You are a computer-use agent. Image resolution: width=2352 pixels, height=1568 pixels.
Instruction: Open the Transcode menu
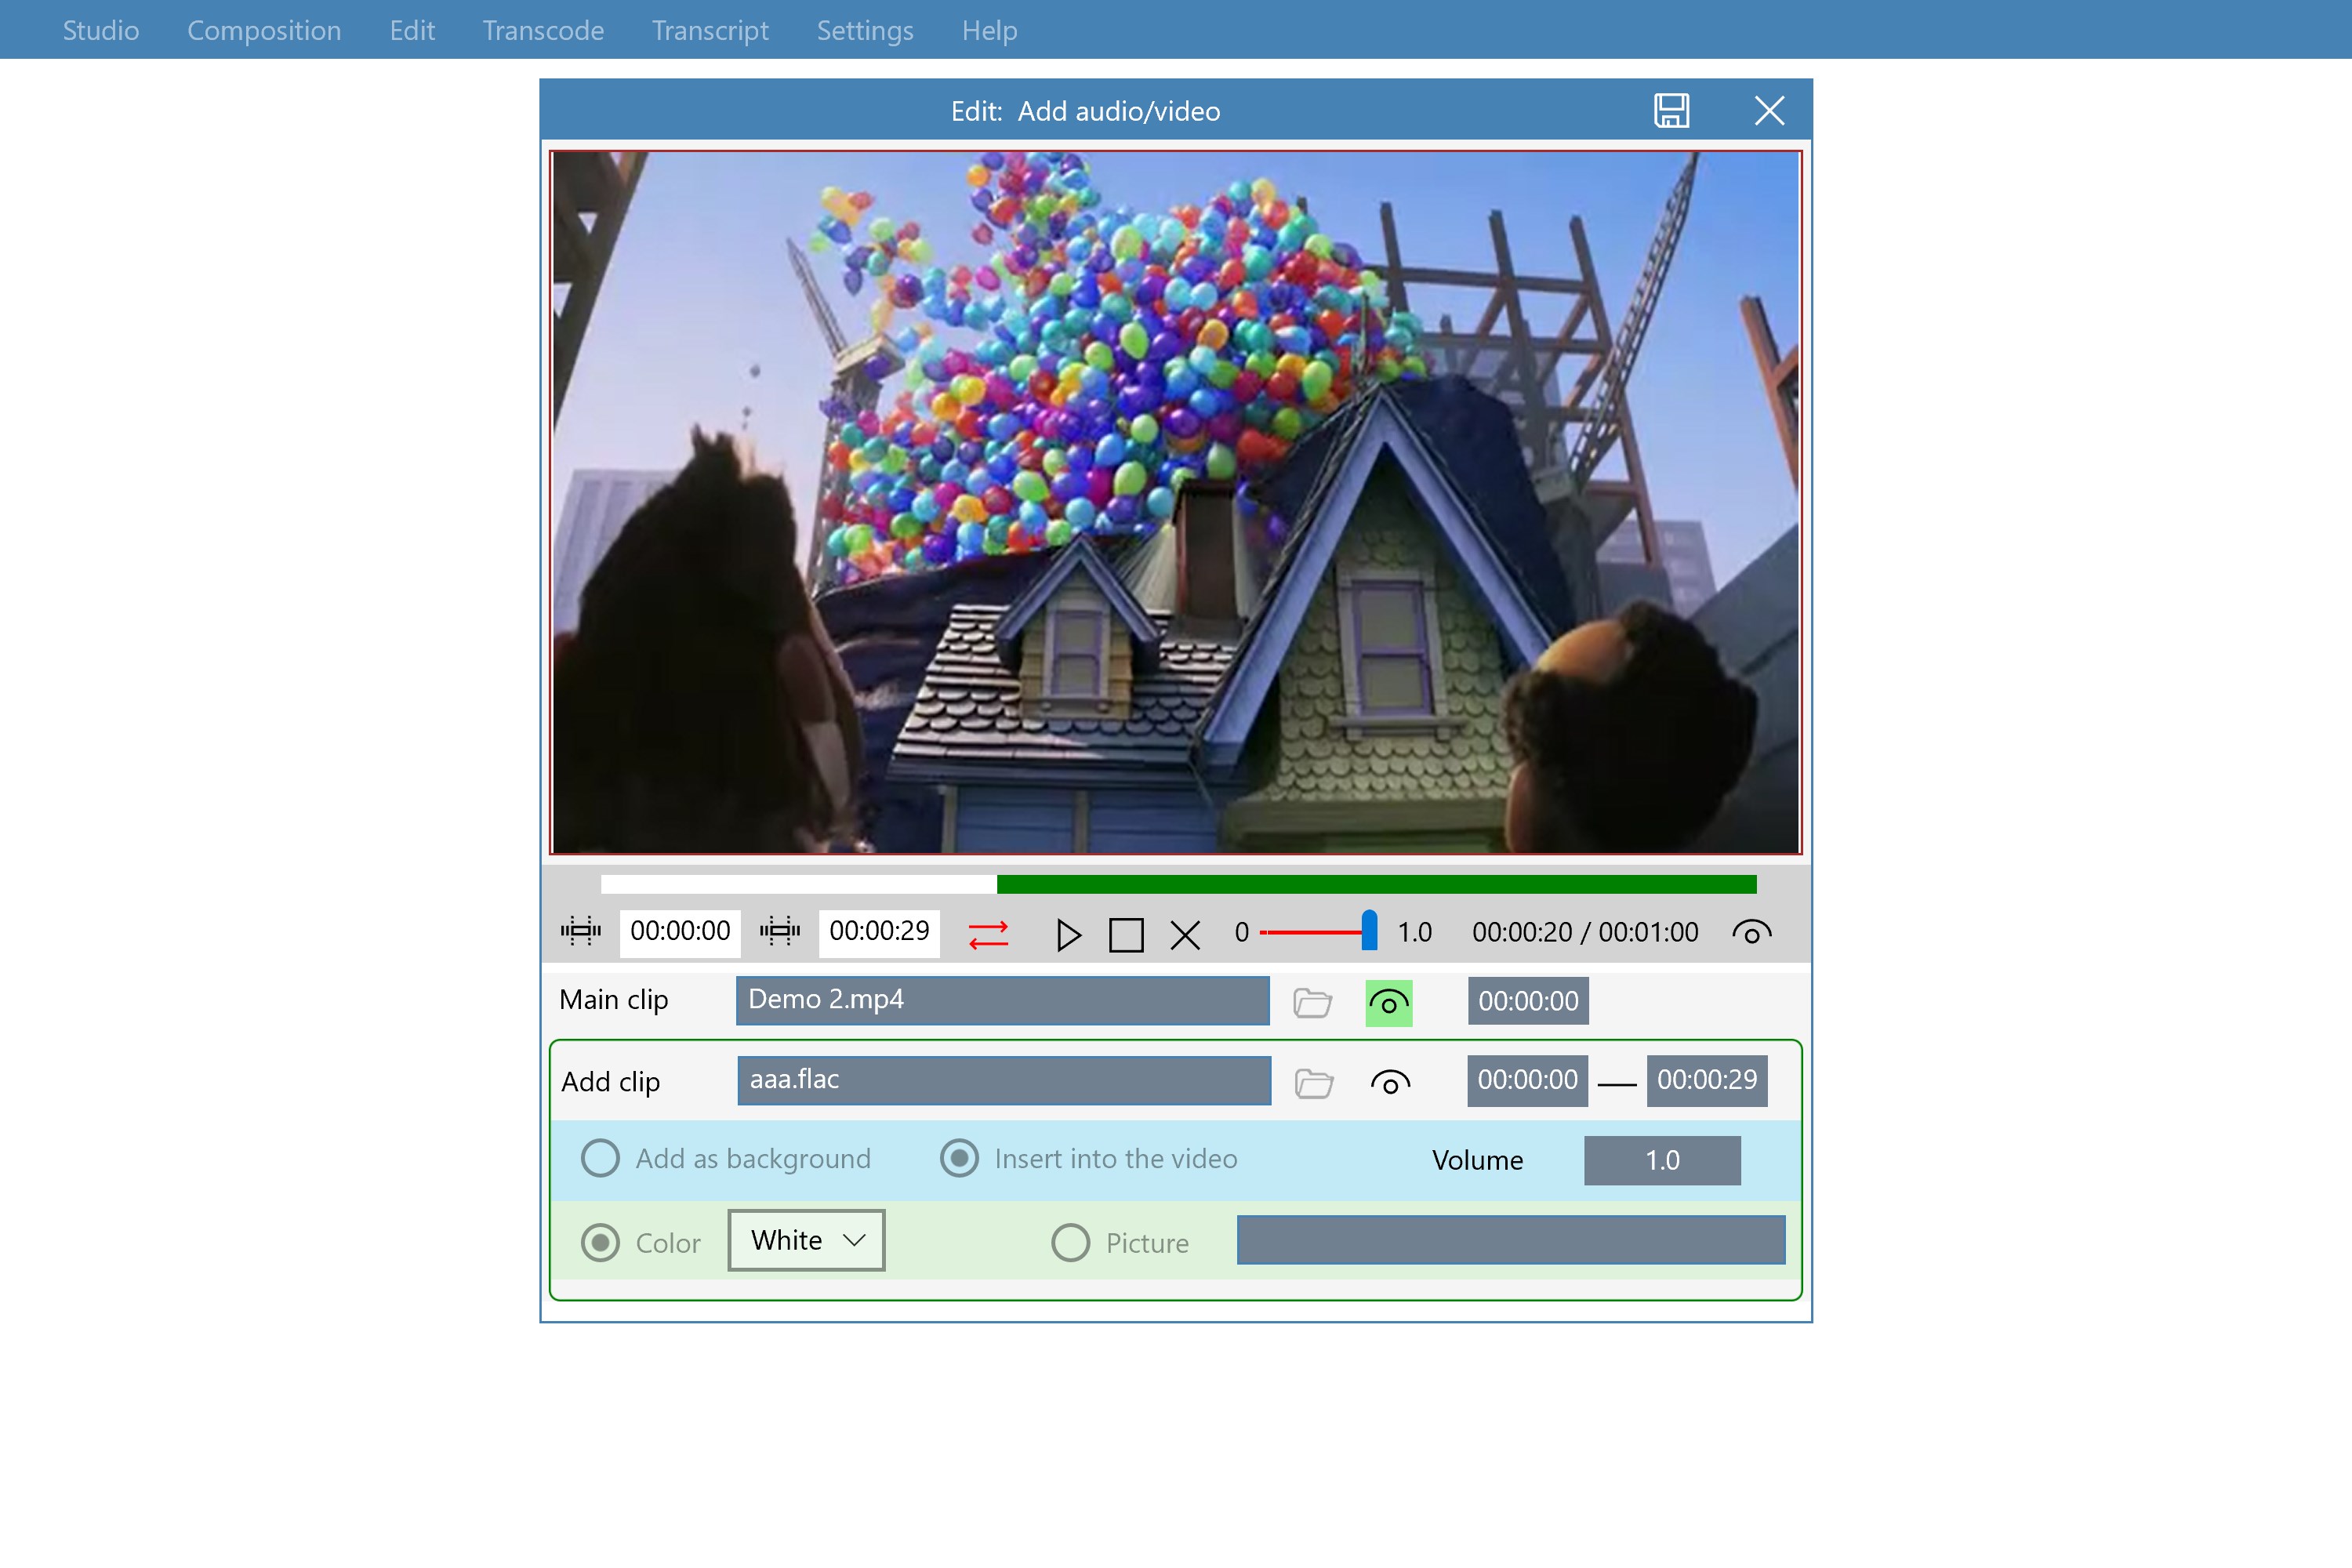543,30
